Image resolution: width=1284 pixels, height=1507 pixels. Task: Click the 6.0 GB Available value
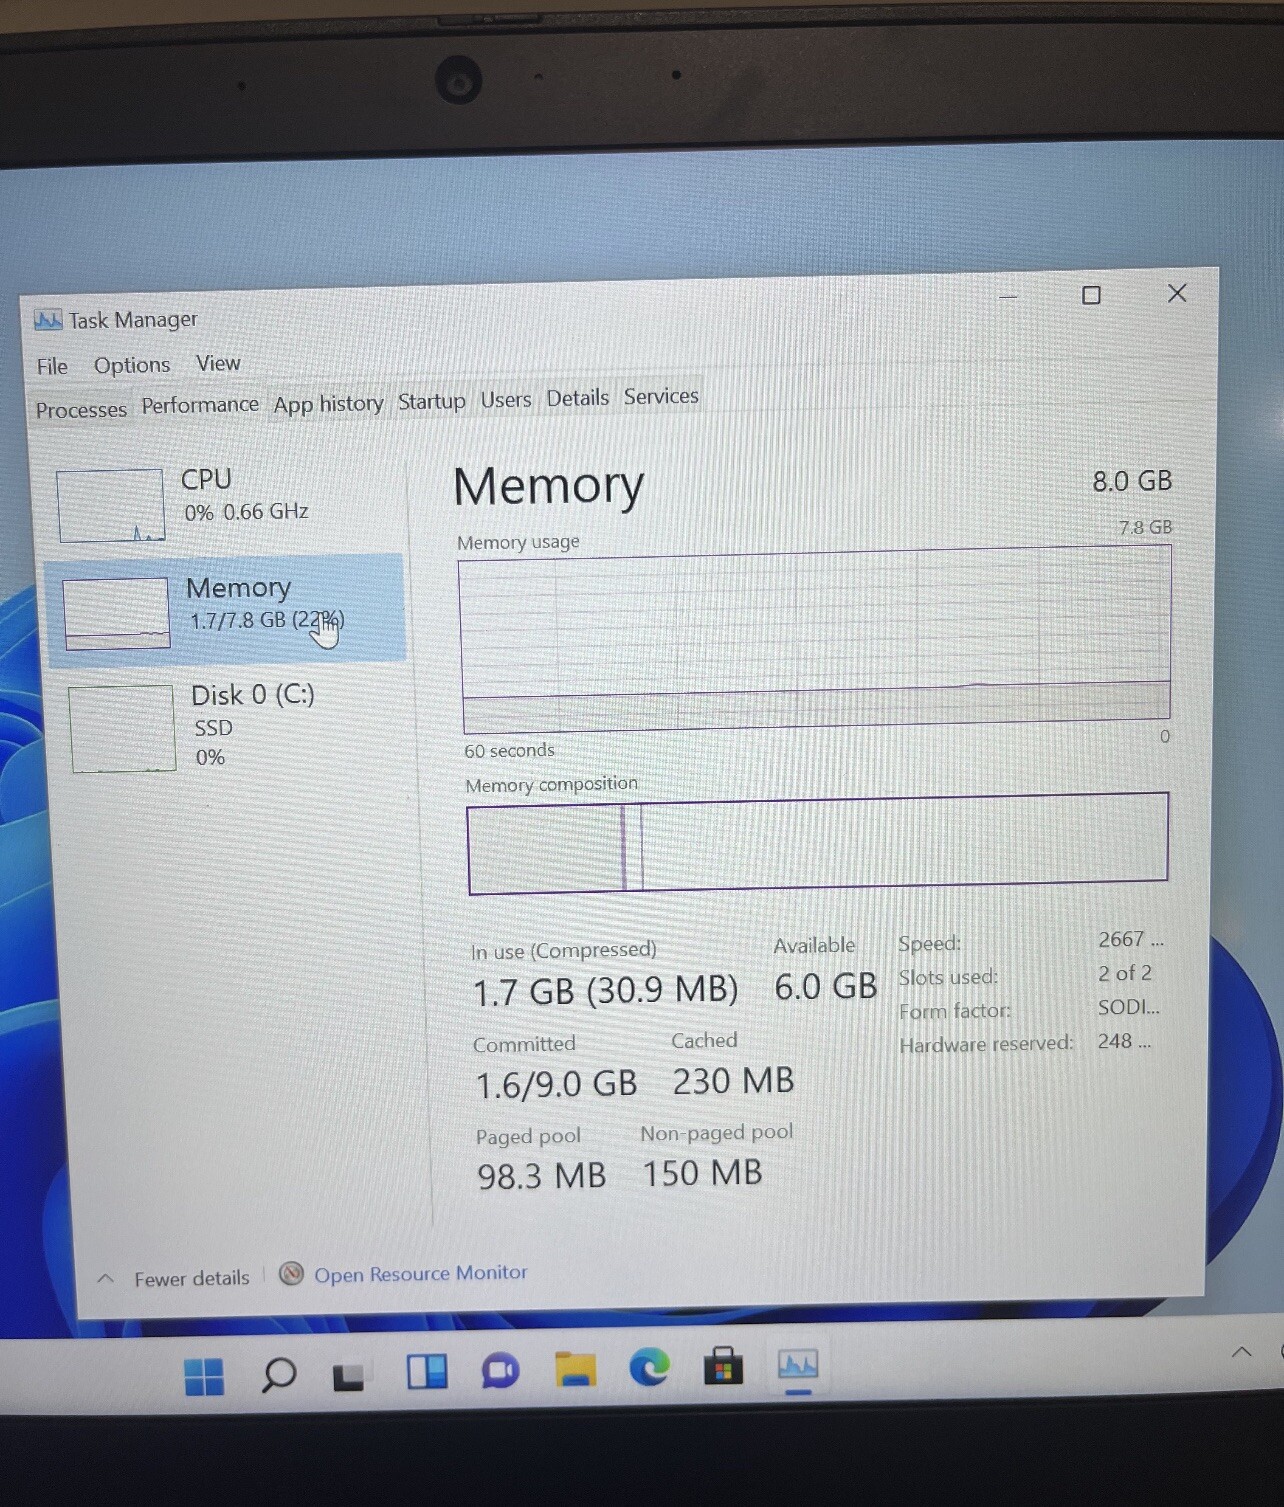825,987
